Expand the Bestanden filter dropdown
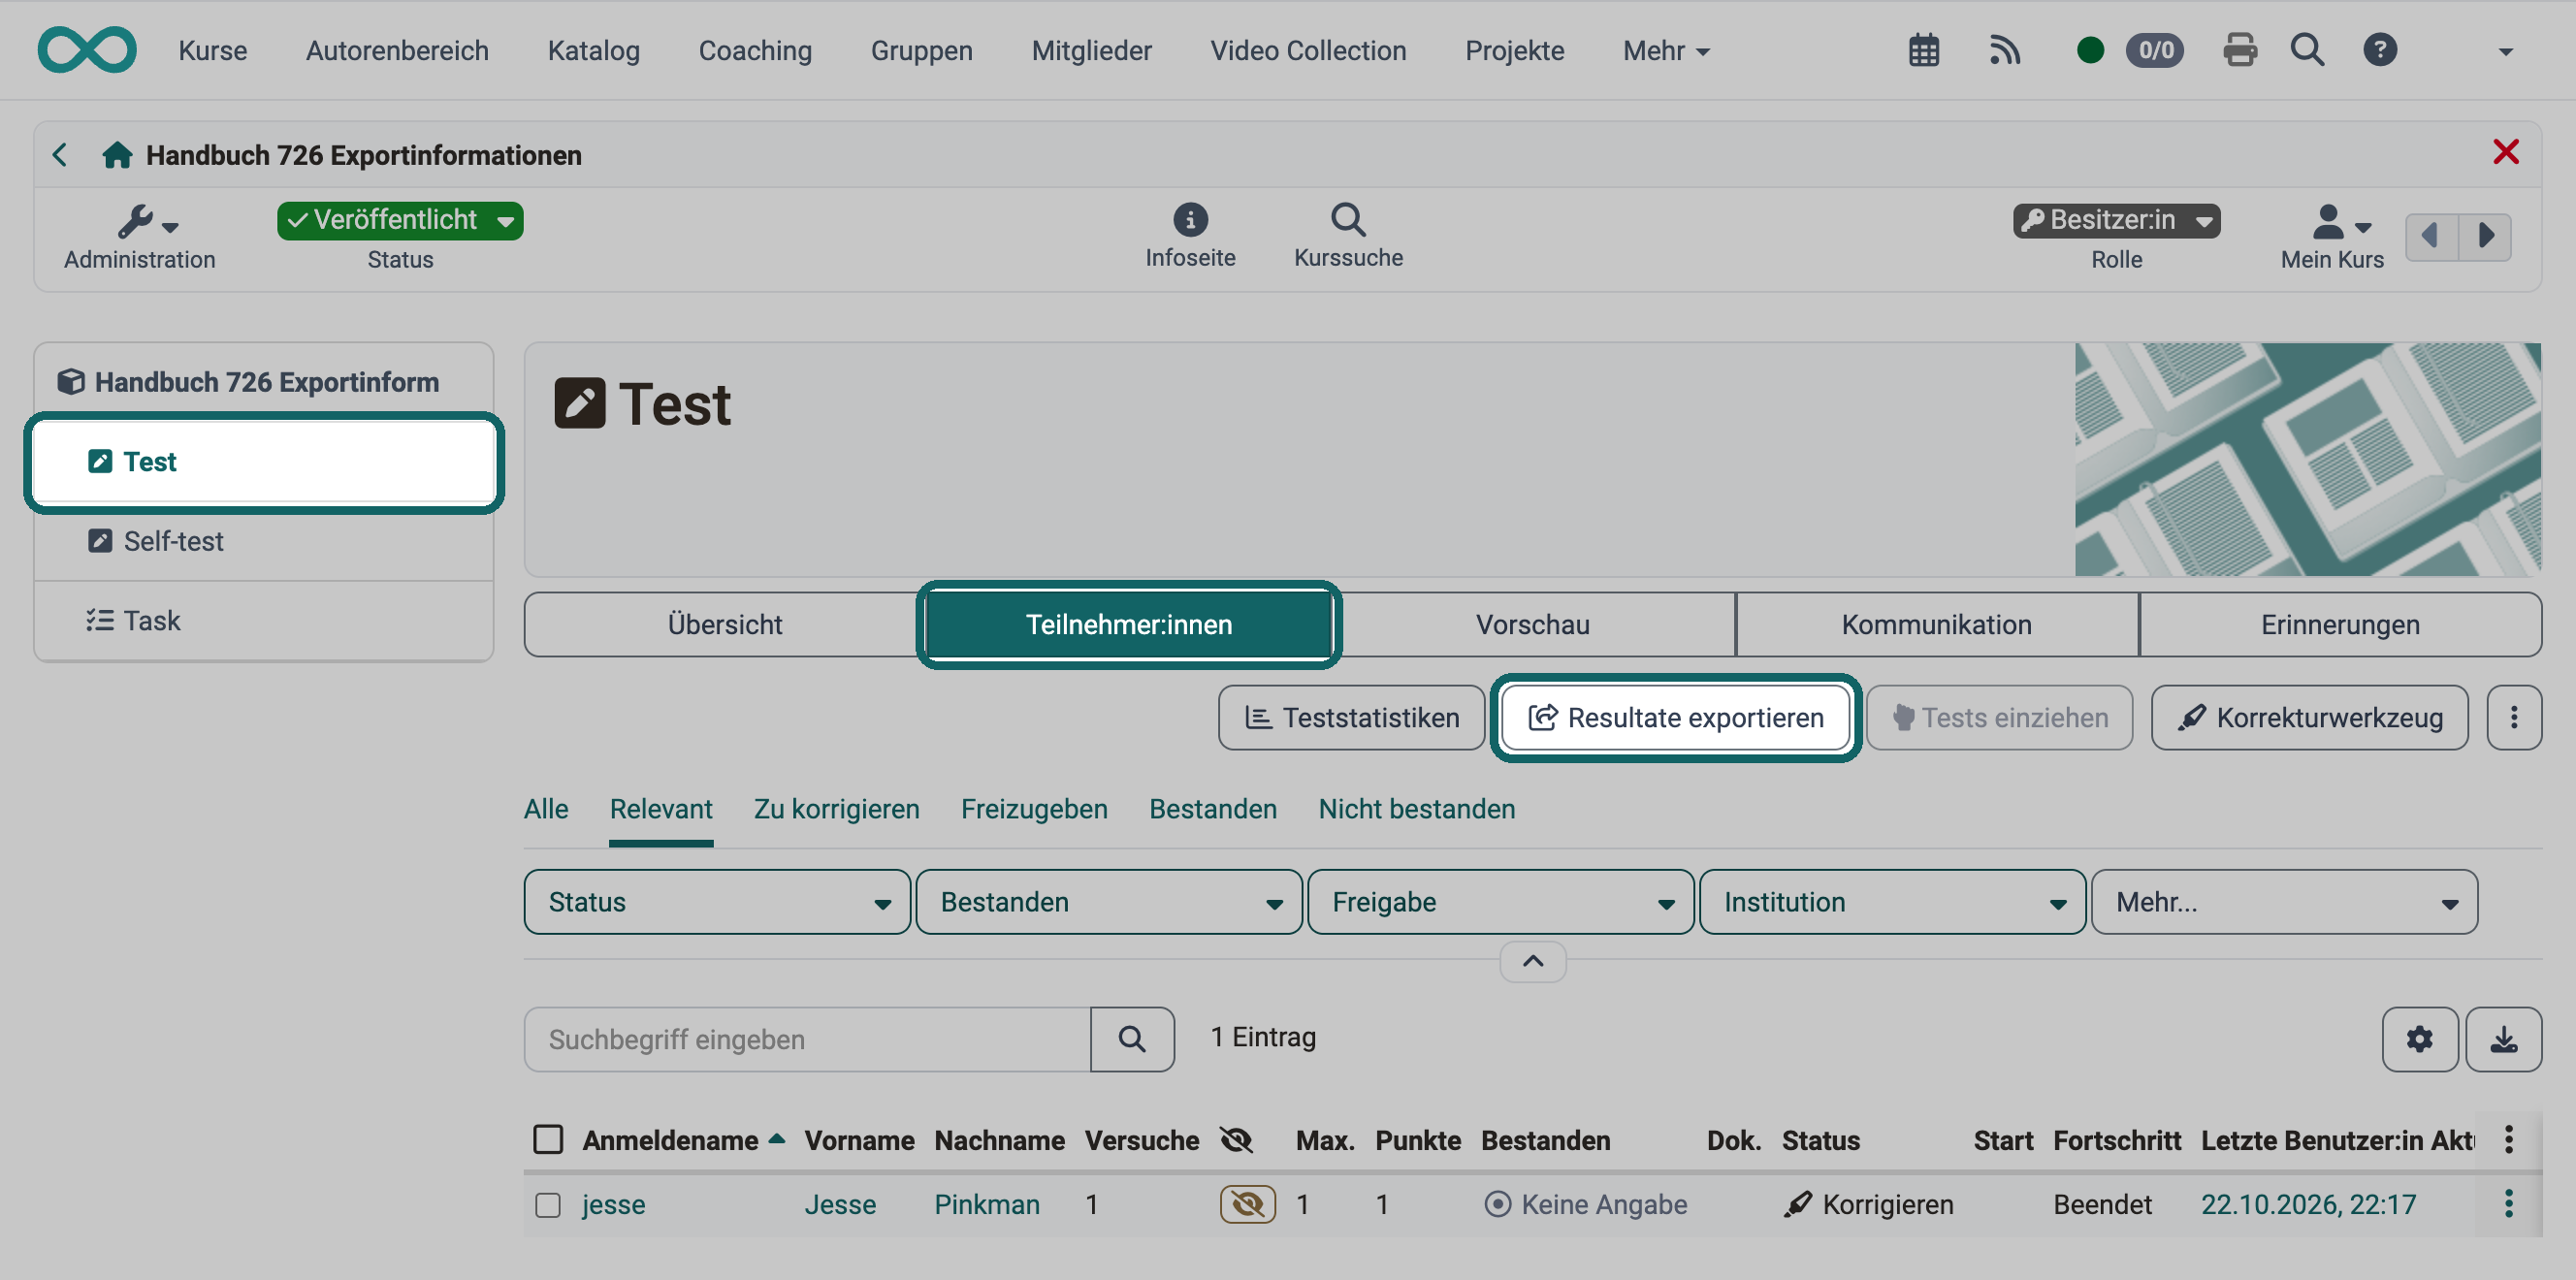Viewport: 2576px width, 1280px height. coord(1109,902)
